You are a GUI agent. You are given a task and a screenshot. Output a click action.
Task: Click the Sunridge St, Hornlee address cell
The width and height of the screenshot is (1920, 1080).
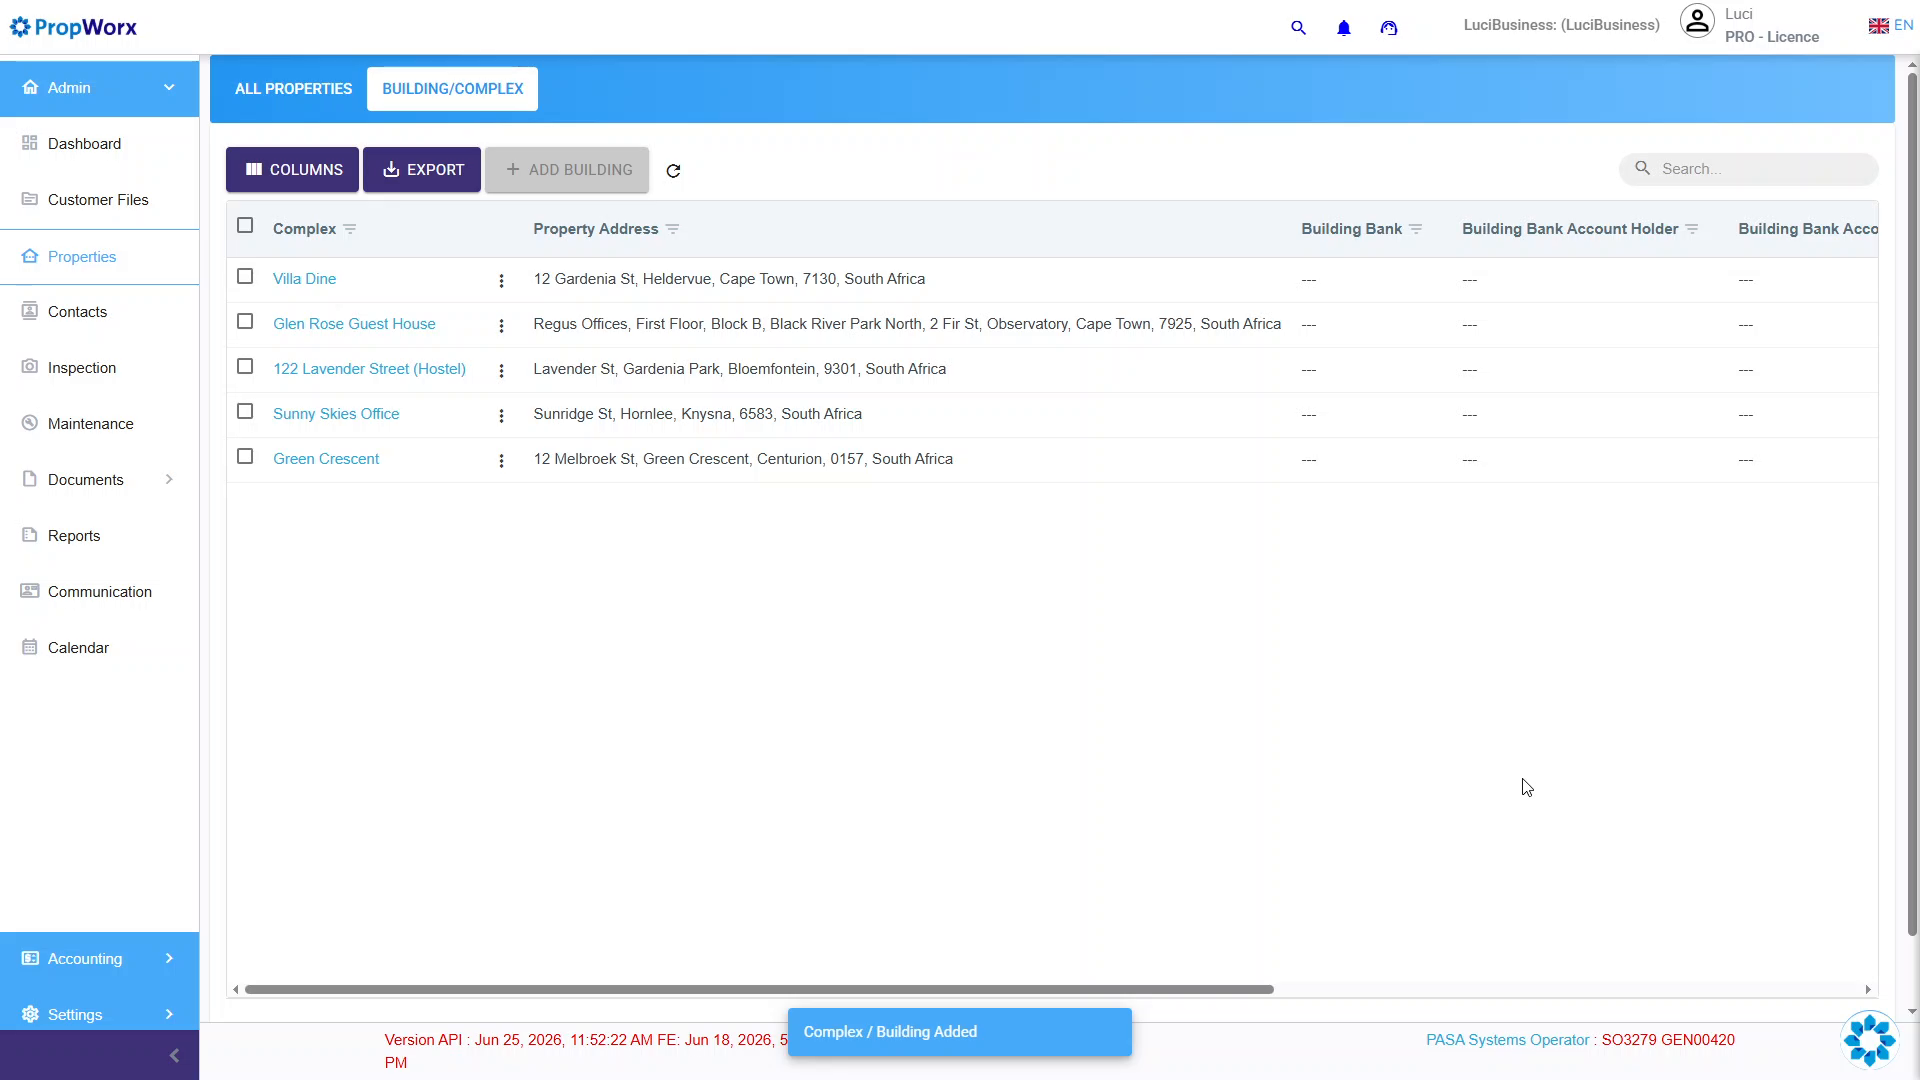697,414
